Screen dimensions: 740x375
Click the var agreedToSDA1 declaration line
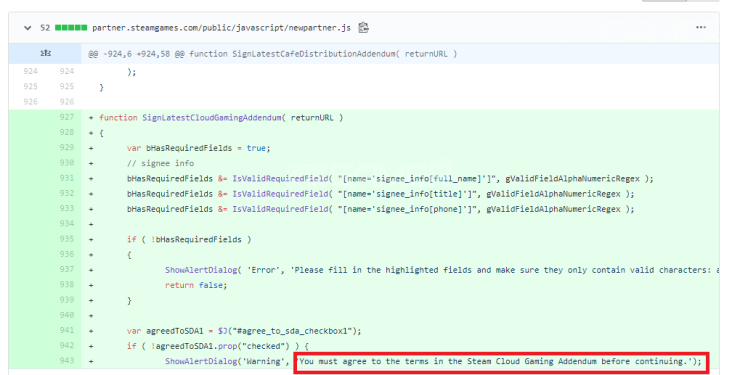point(244,331)
